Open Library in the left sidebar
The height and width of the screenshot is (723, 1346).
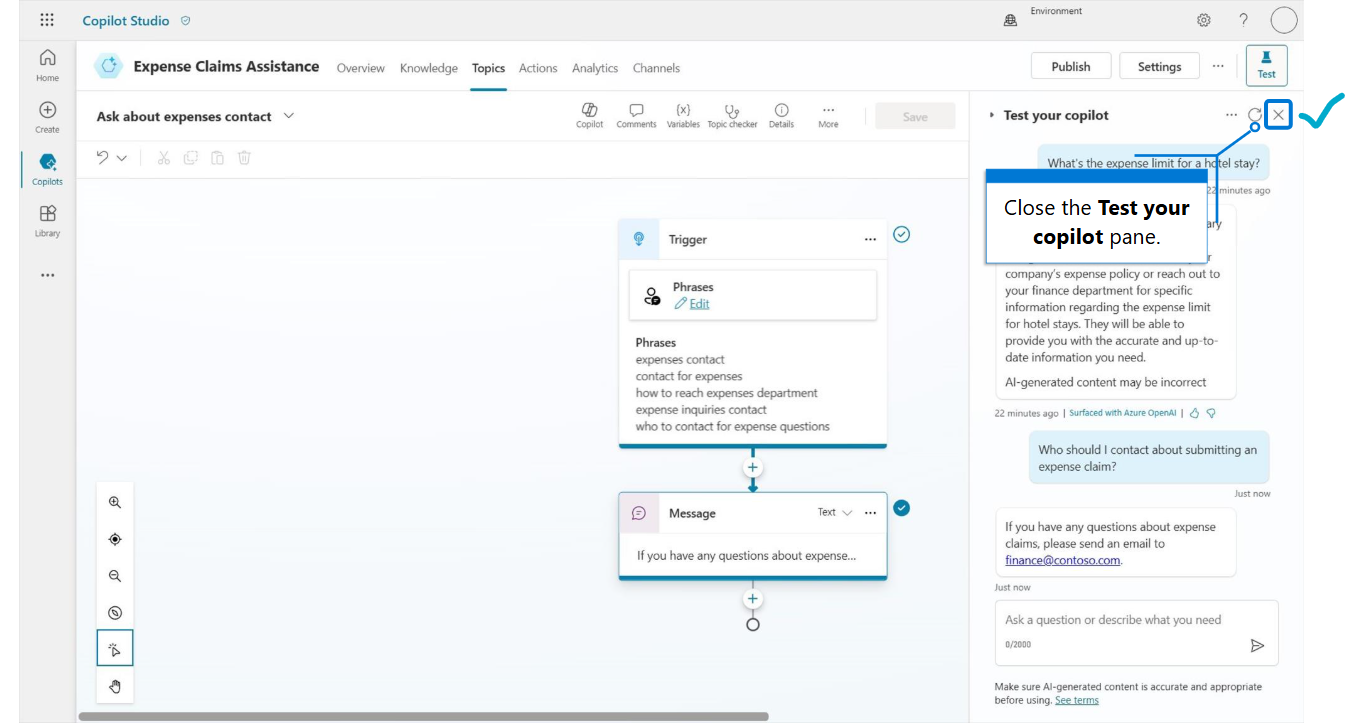click(47, 221)
